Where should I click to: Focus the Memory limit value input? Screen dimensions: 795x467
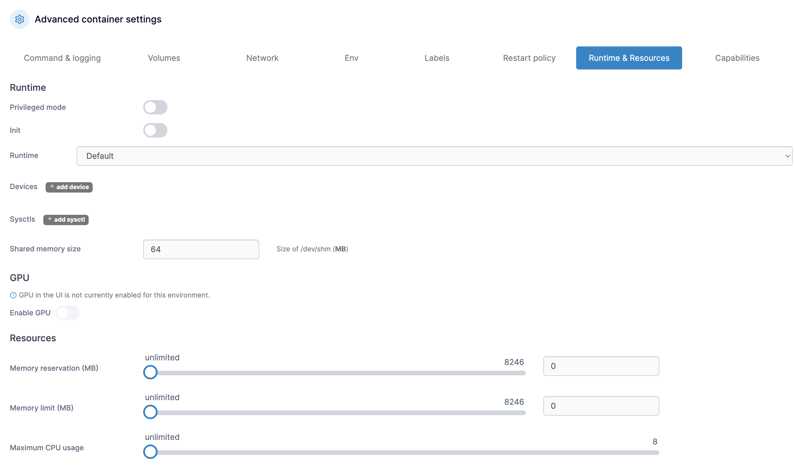[x=601, y=406]
